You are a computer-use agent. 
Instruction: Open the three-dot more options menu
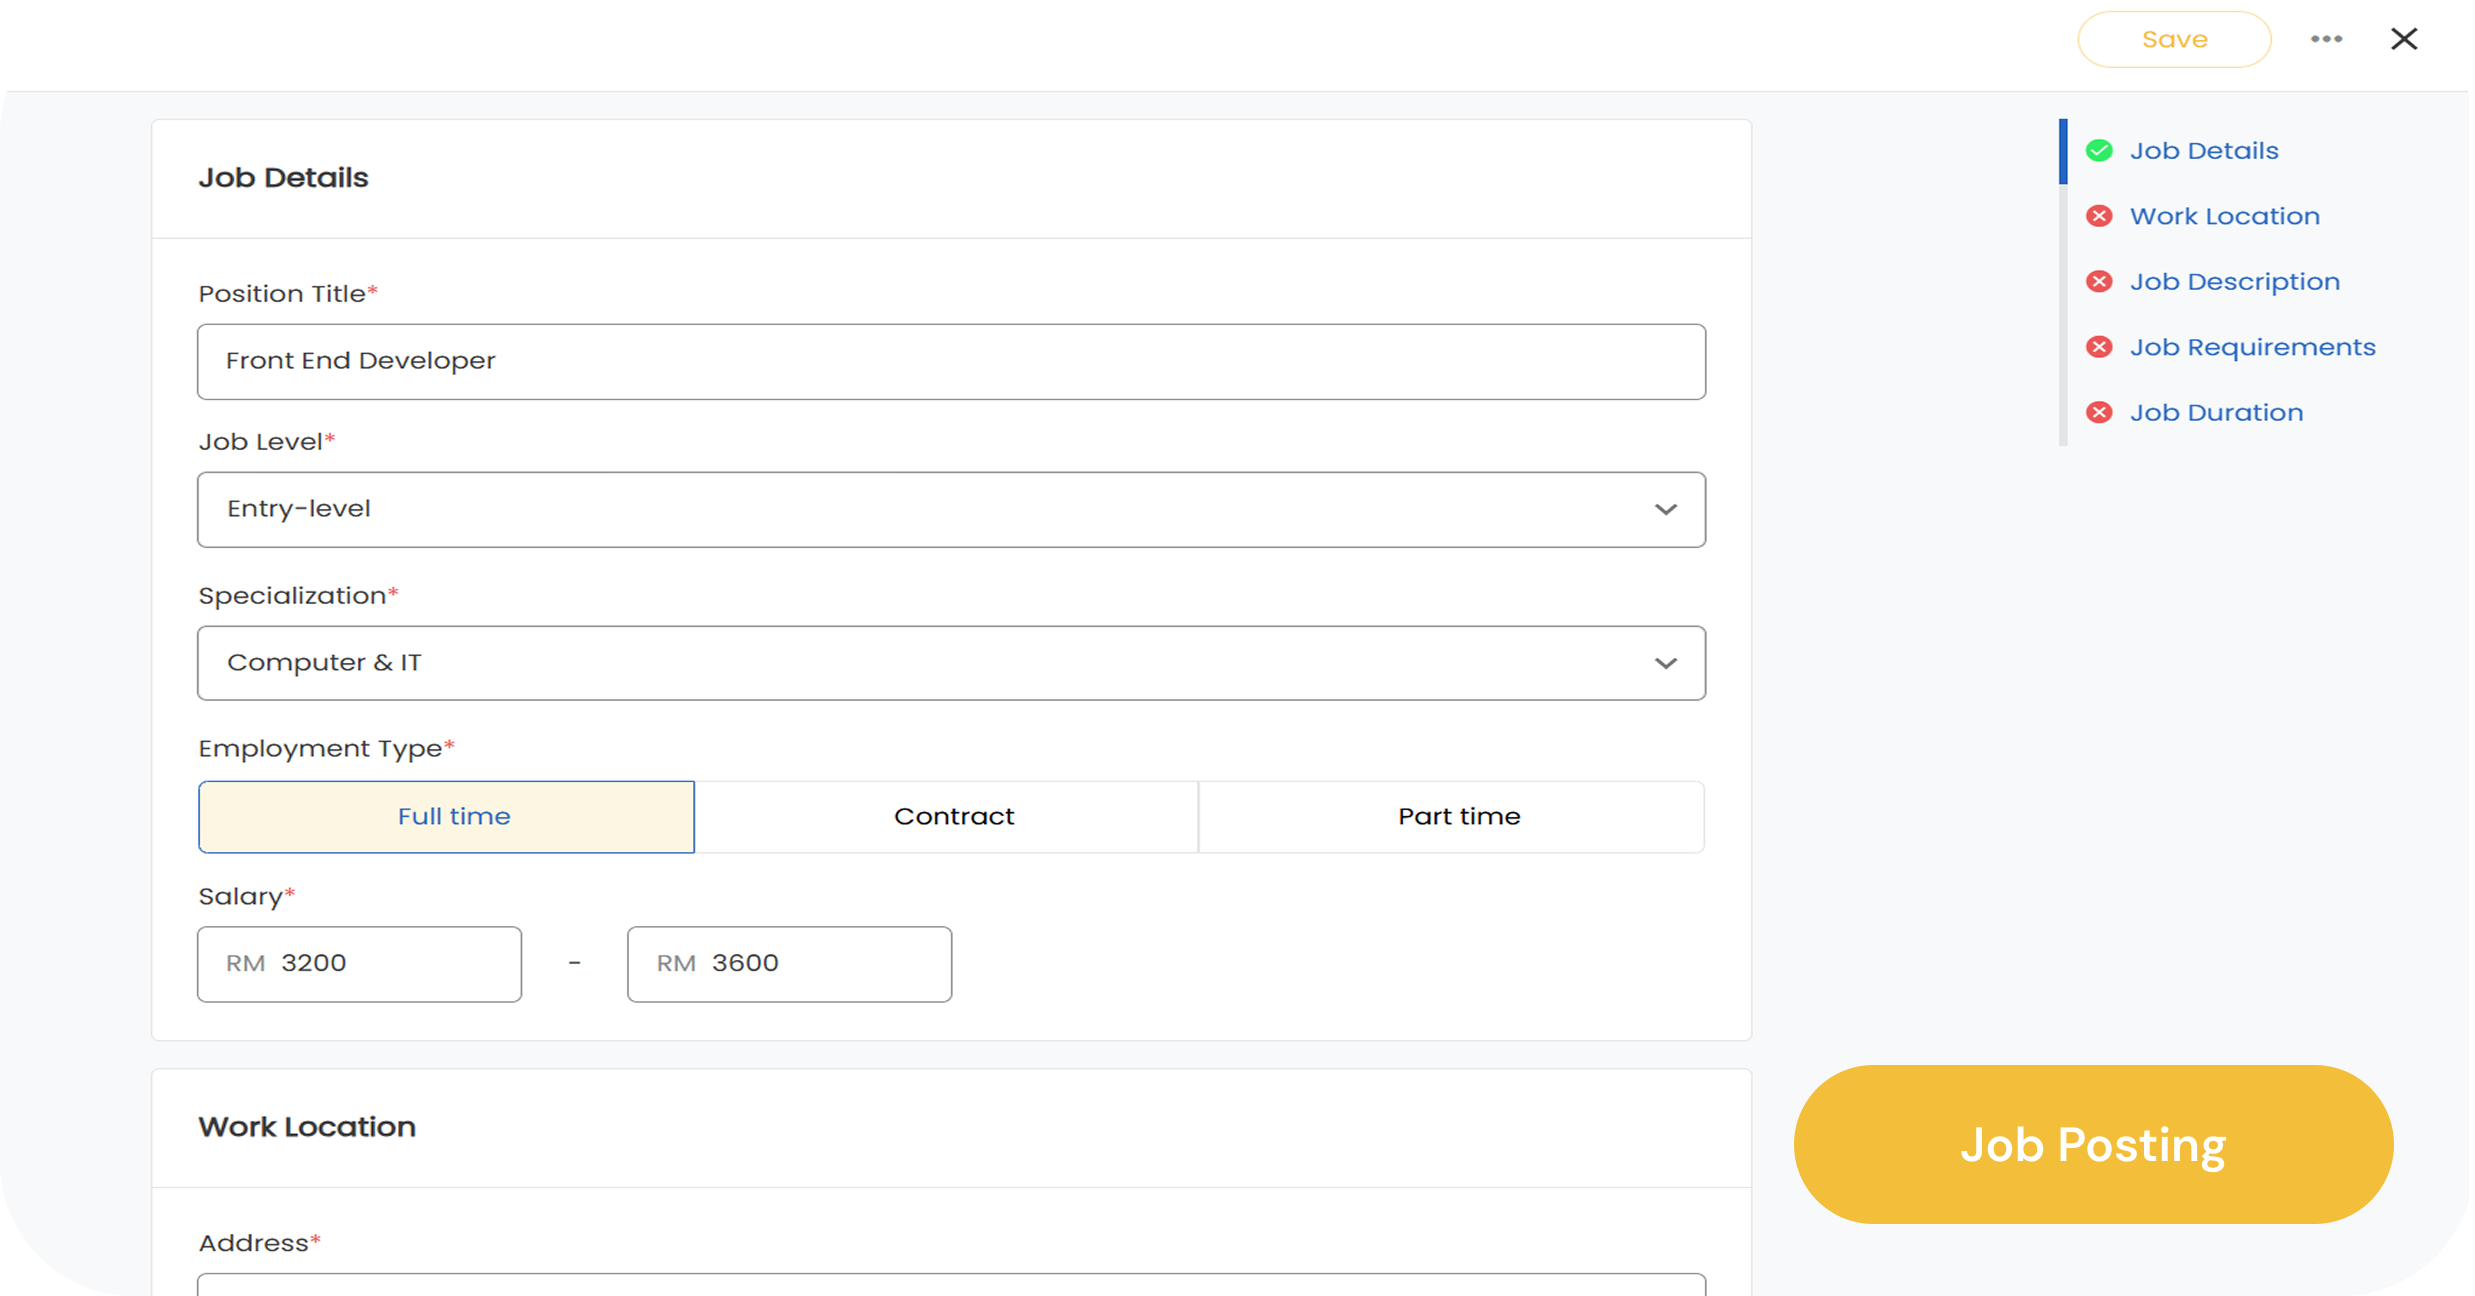point(2326,39)
